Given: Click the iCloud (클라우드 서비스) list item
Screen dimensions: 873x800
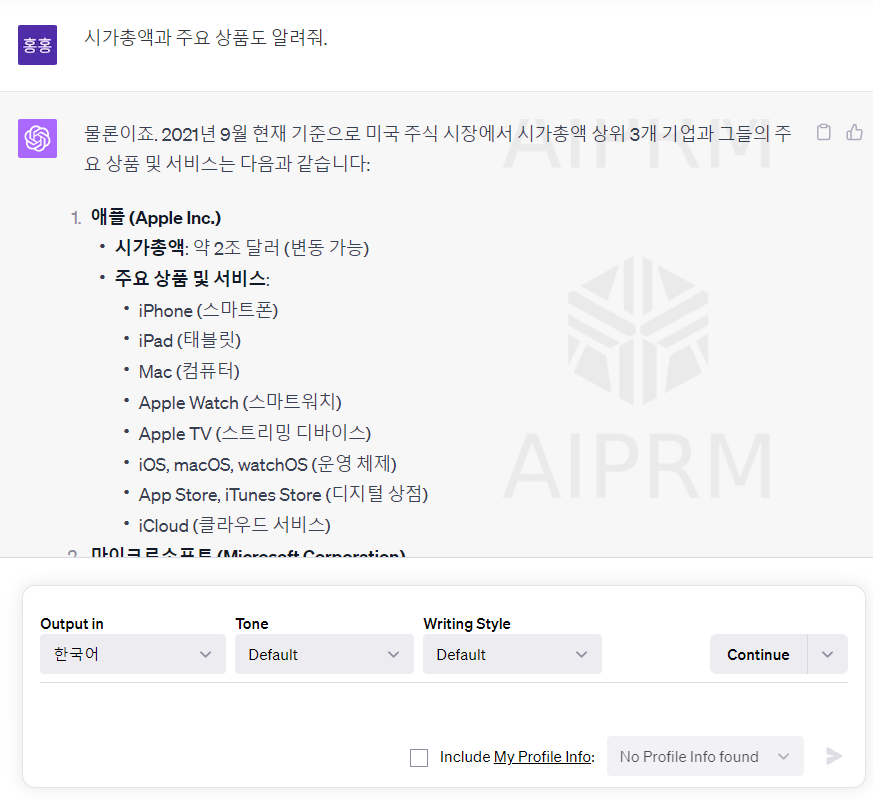Looking at the screenshot, I should pos(234,525).
